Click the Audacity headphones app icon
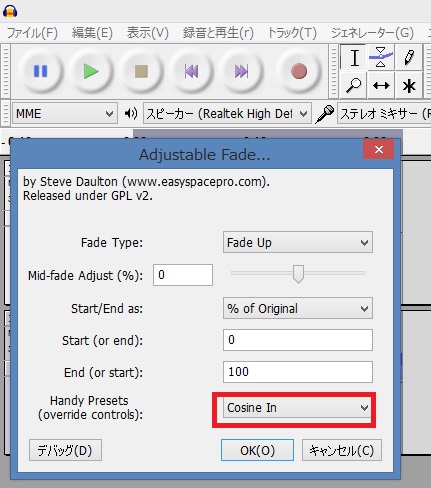Viewport: 431px width, 488px height. point(10,11)
